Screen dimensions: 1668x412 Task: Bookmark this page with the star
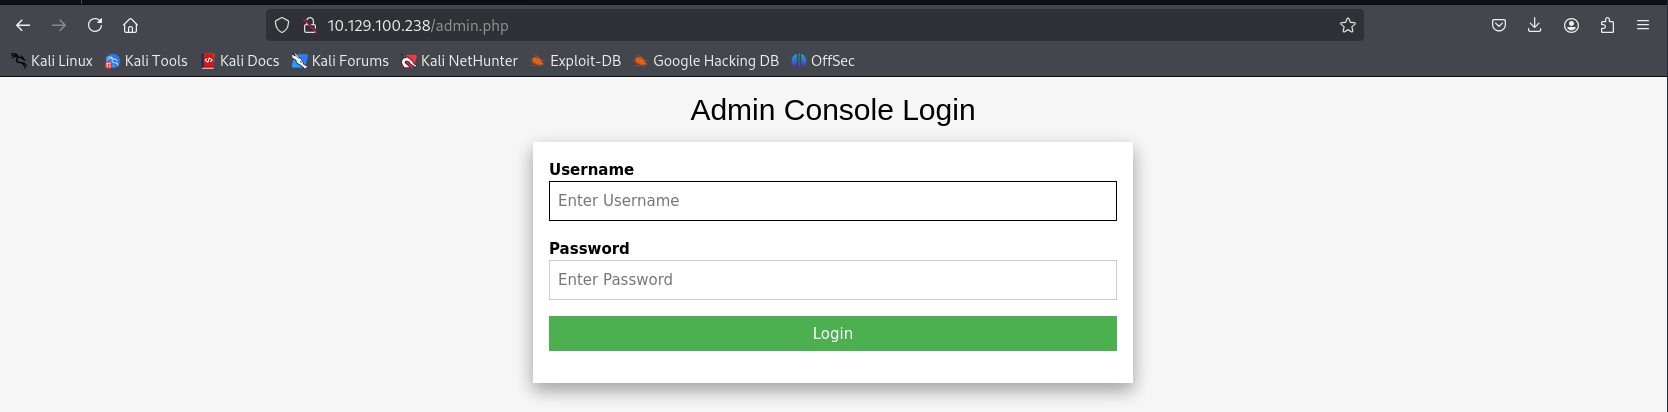[x=1347, y=25]
